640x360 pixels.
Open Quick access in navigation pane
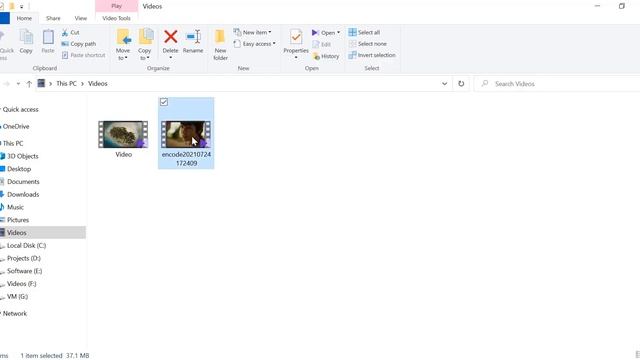click(x=20, y=109)
